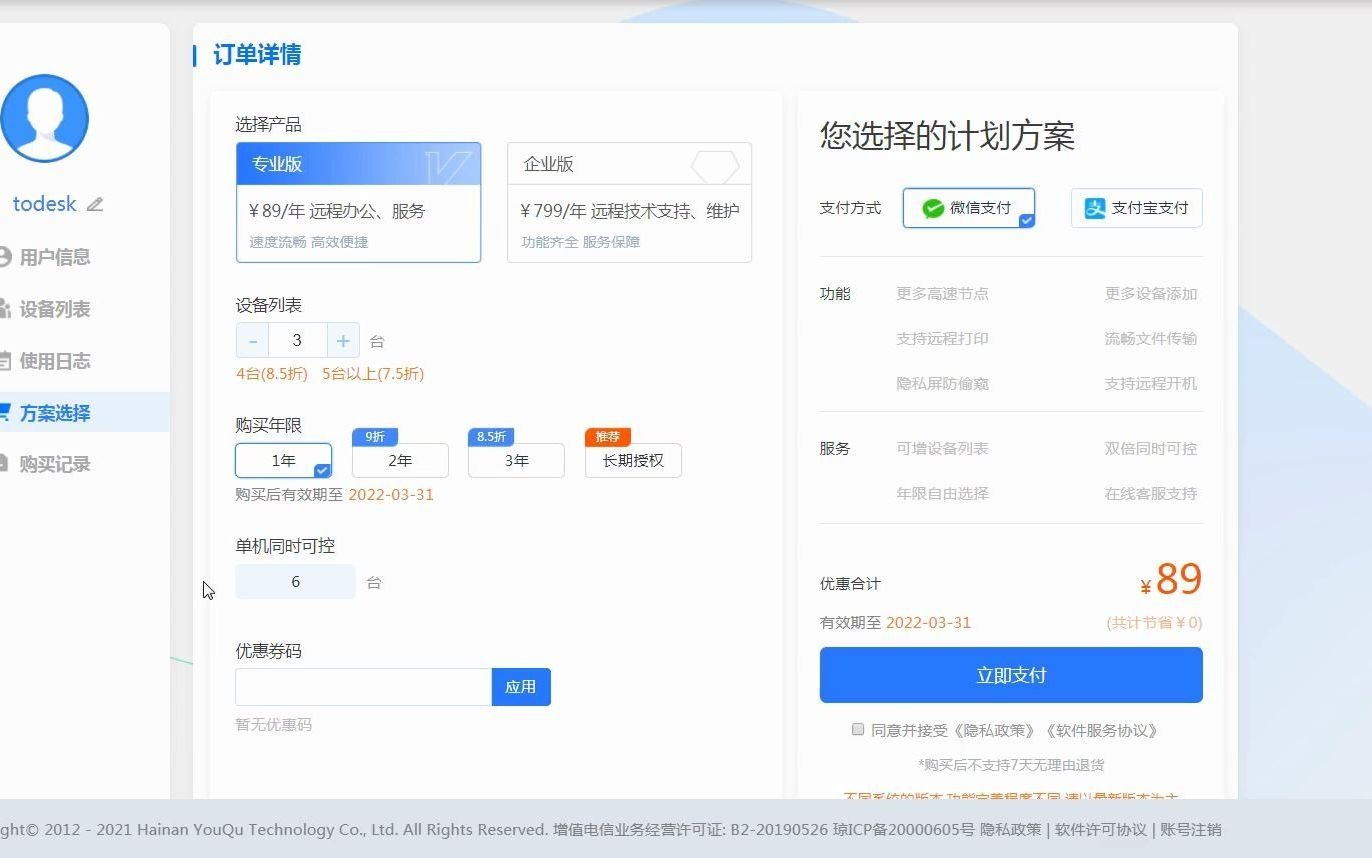The width and height of the screenshot is (1372, 858).
Task: Open 用户信息 in the sidebar
Action: pyautogui.click(x=55, y=257)
